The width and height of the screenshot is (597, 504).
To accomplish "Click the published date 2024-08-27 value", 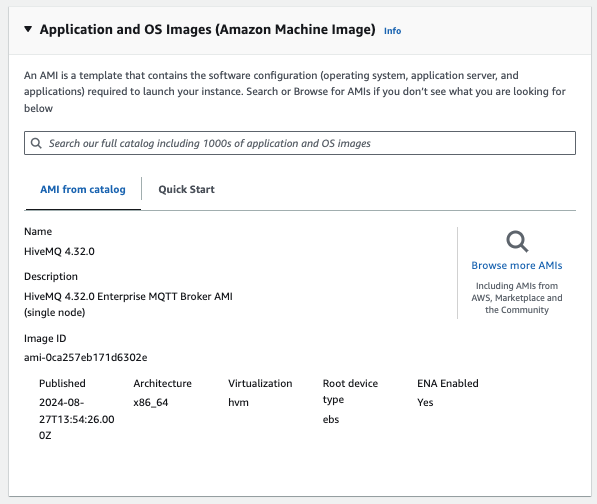I will 77,419.
